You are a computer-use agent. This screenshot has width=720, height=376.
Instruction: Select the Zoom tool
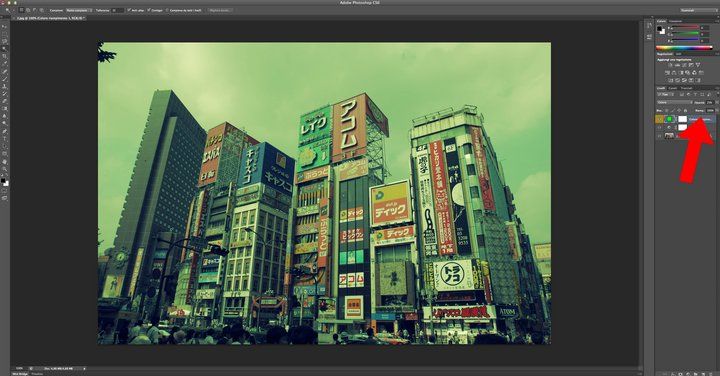(6, 168)
